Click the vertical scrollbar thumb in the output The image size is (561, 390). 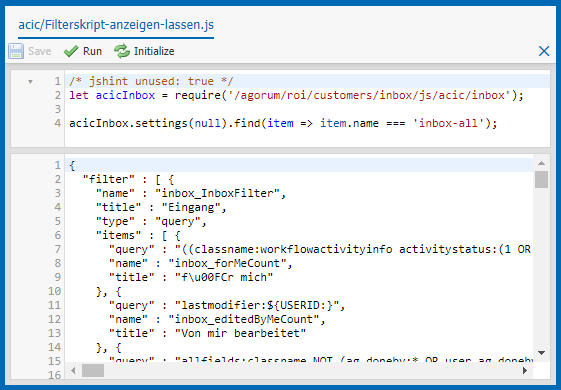click(x=541, y=179)
